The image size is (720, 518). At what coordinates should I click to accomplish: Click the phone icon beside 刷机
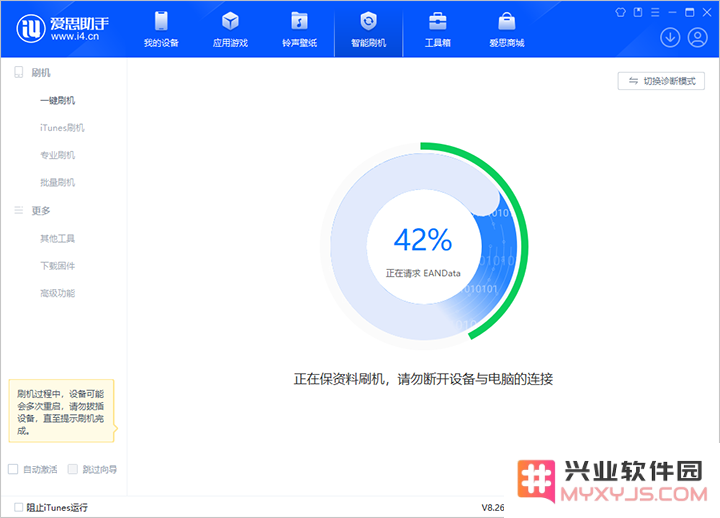(18, 72)
